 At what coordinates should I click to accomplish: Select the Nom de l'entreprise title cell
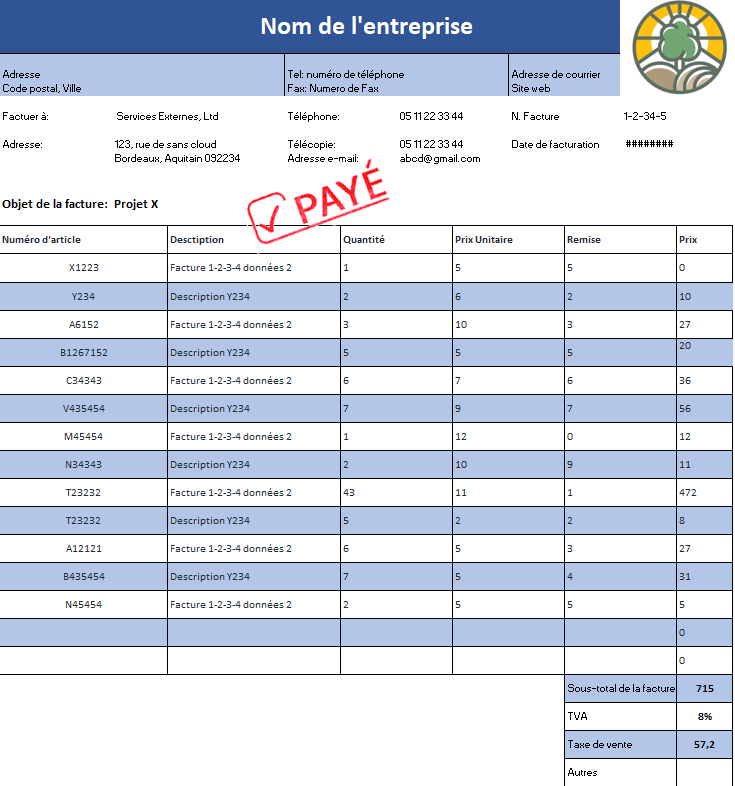[x=310, y=27]
